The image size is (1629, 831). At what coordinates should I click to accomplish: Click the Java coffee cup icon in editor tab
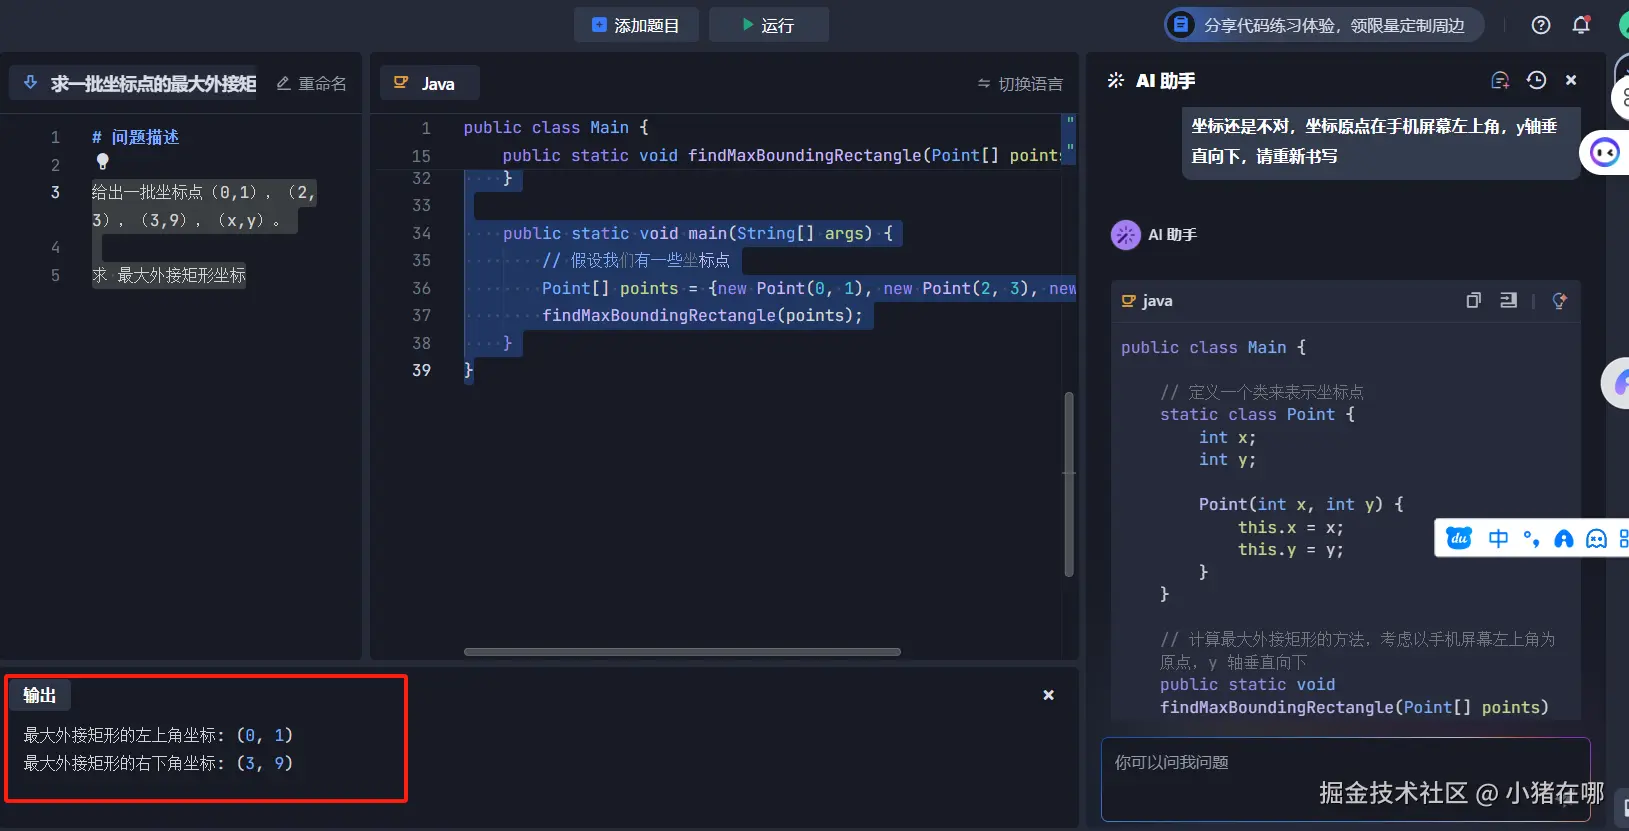(401, 83)
